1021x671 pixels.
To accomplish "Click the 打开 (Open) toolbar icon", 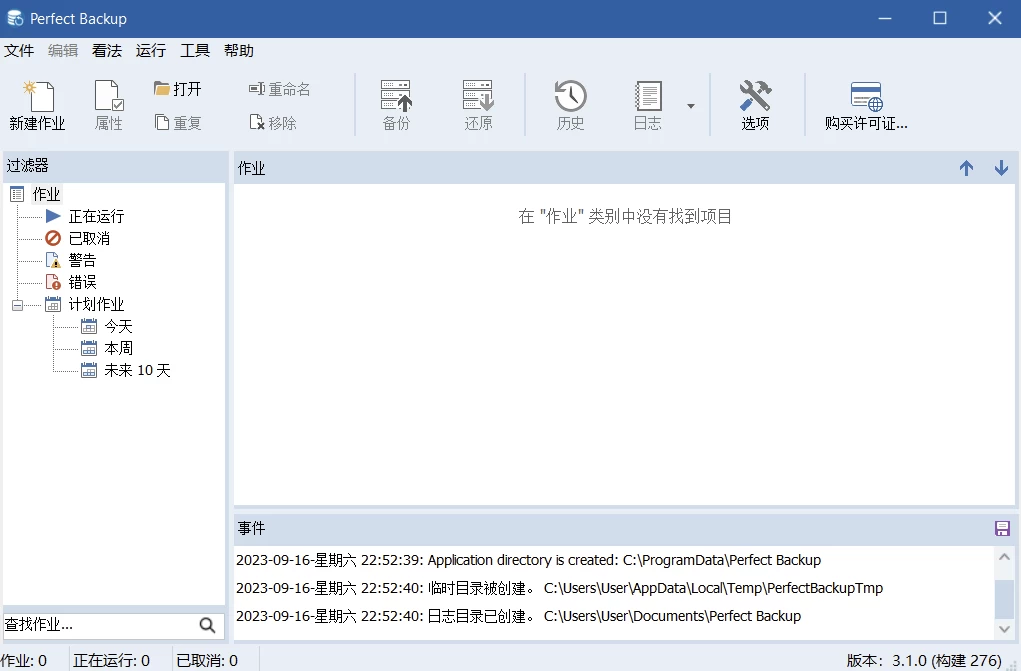I will pos(176,88).
